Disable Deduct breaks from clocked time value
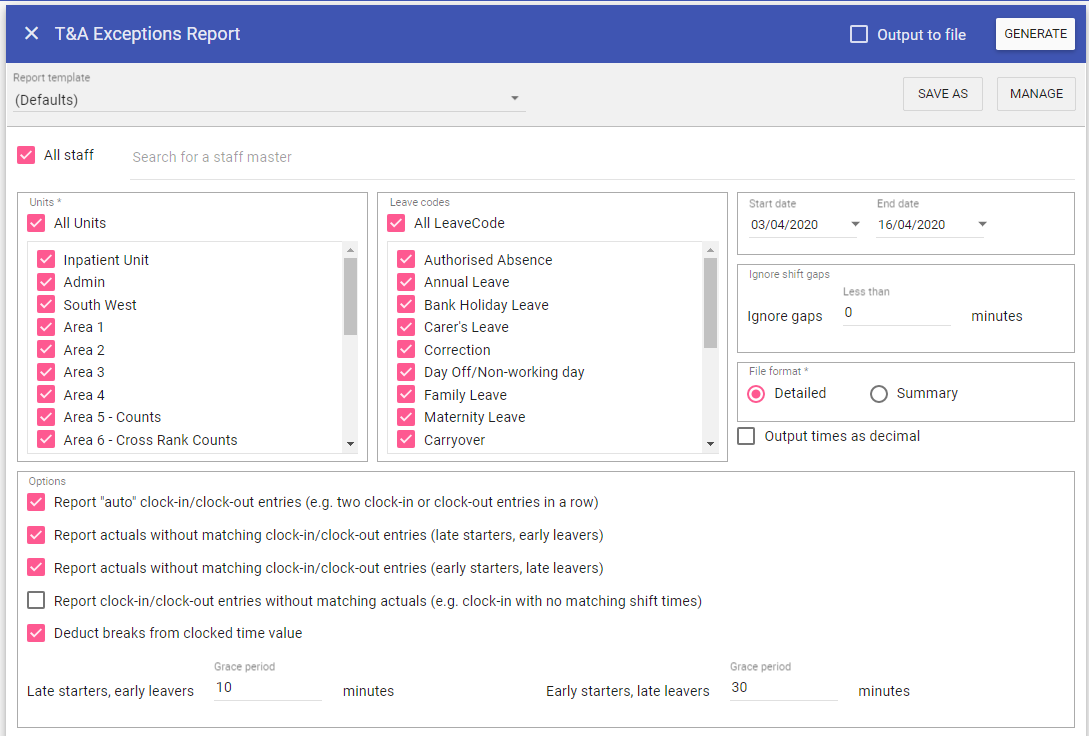This screenshot has height=736, width=1089. [37, 633]
